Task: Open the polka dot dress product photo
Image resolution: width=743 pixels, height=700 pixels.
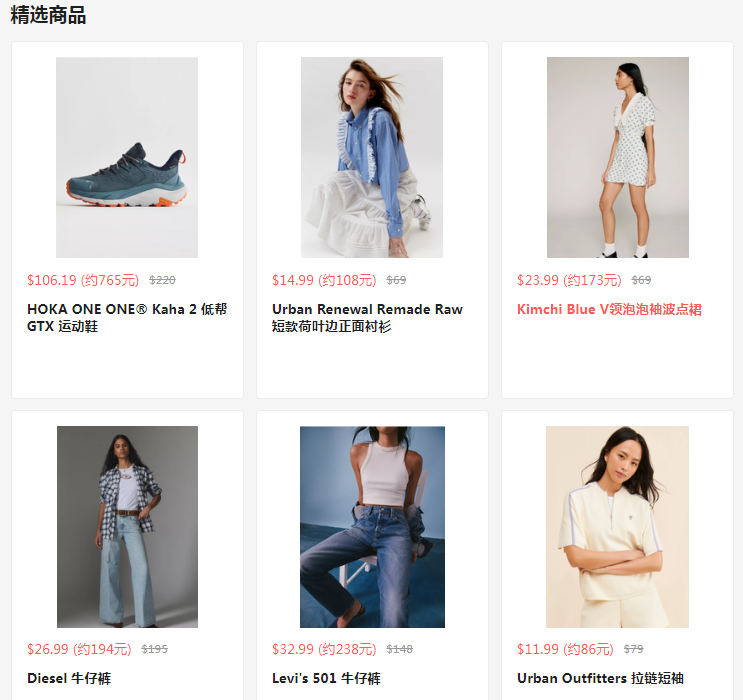Action: pyautogui.click(x=617, y=157)
